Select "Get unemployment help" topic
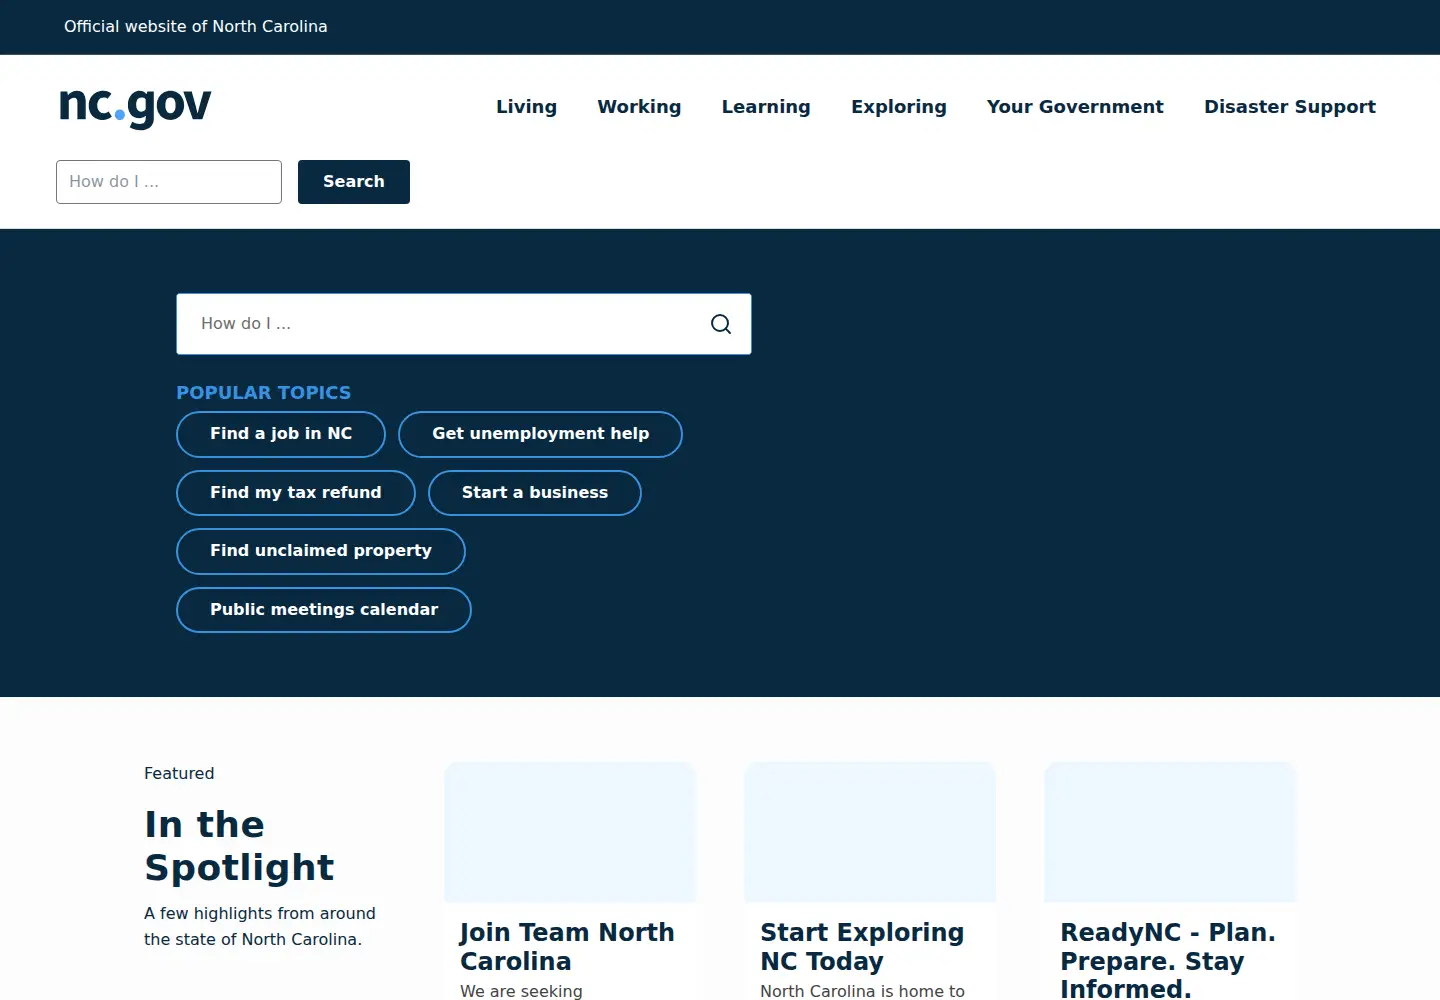 (540, 434)
